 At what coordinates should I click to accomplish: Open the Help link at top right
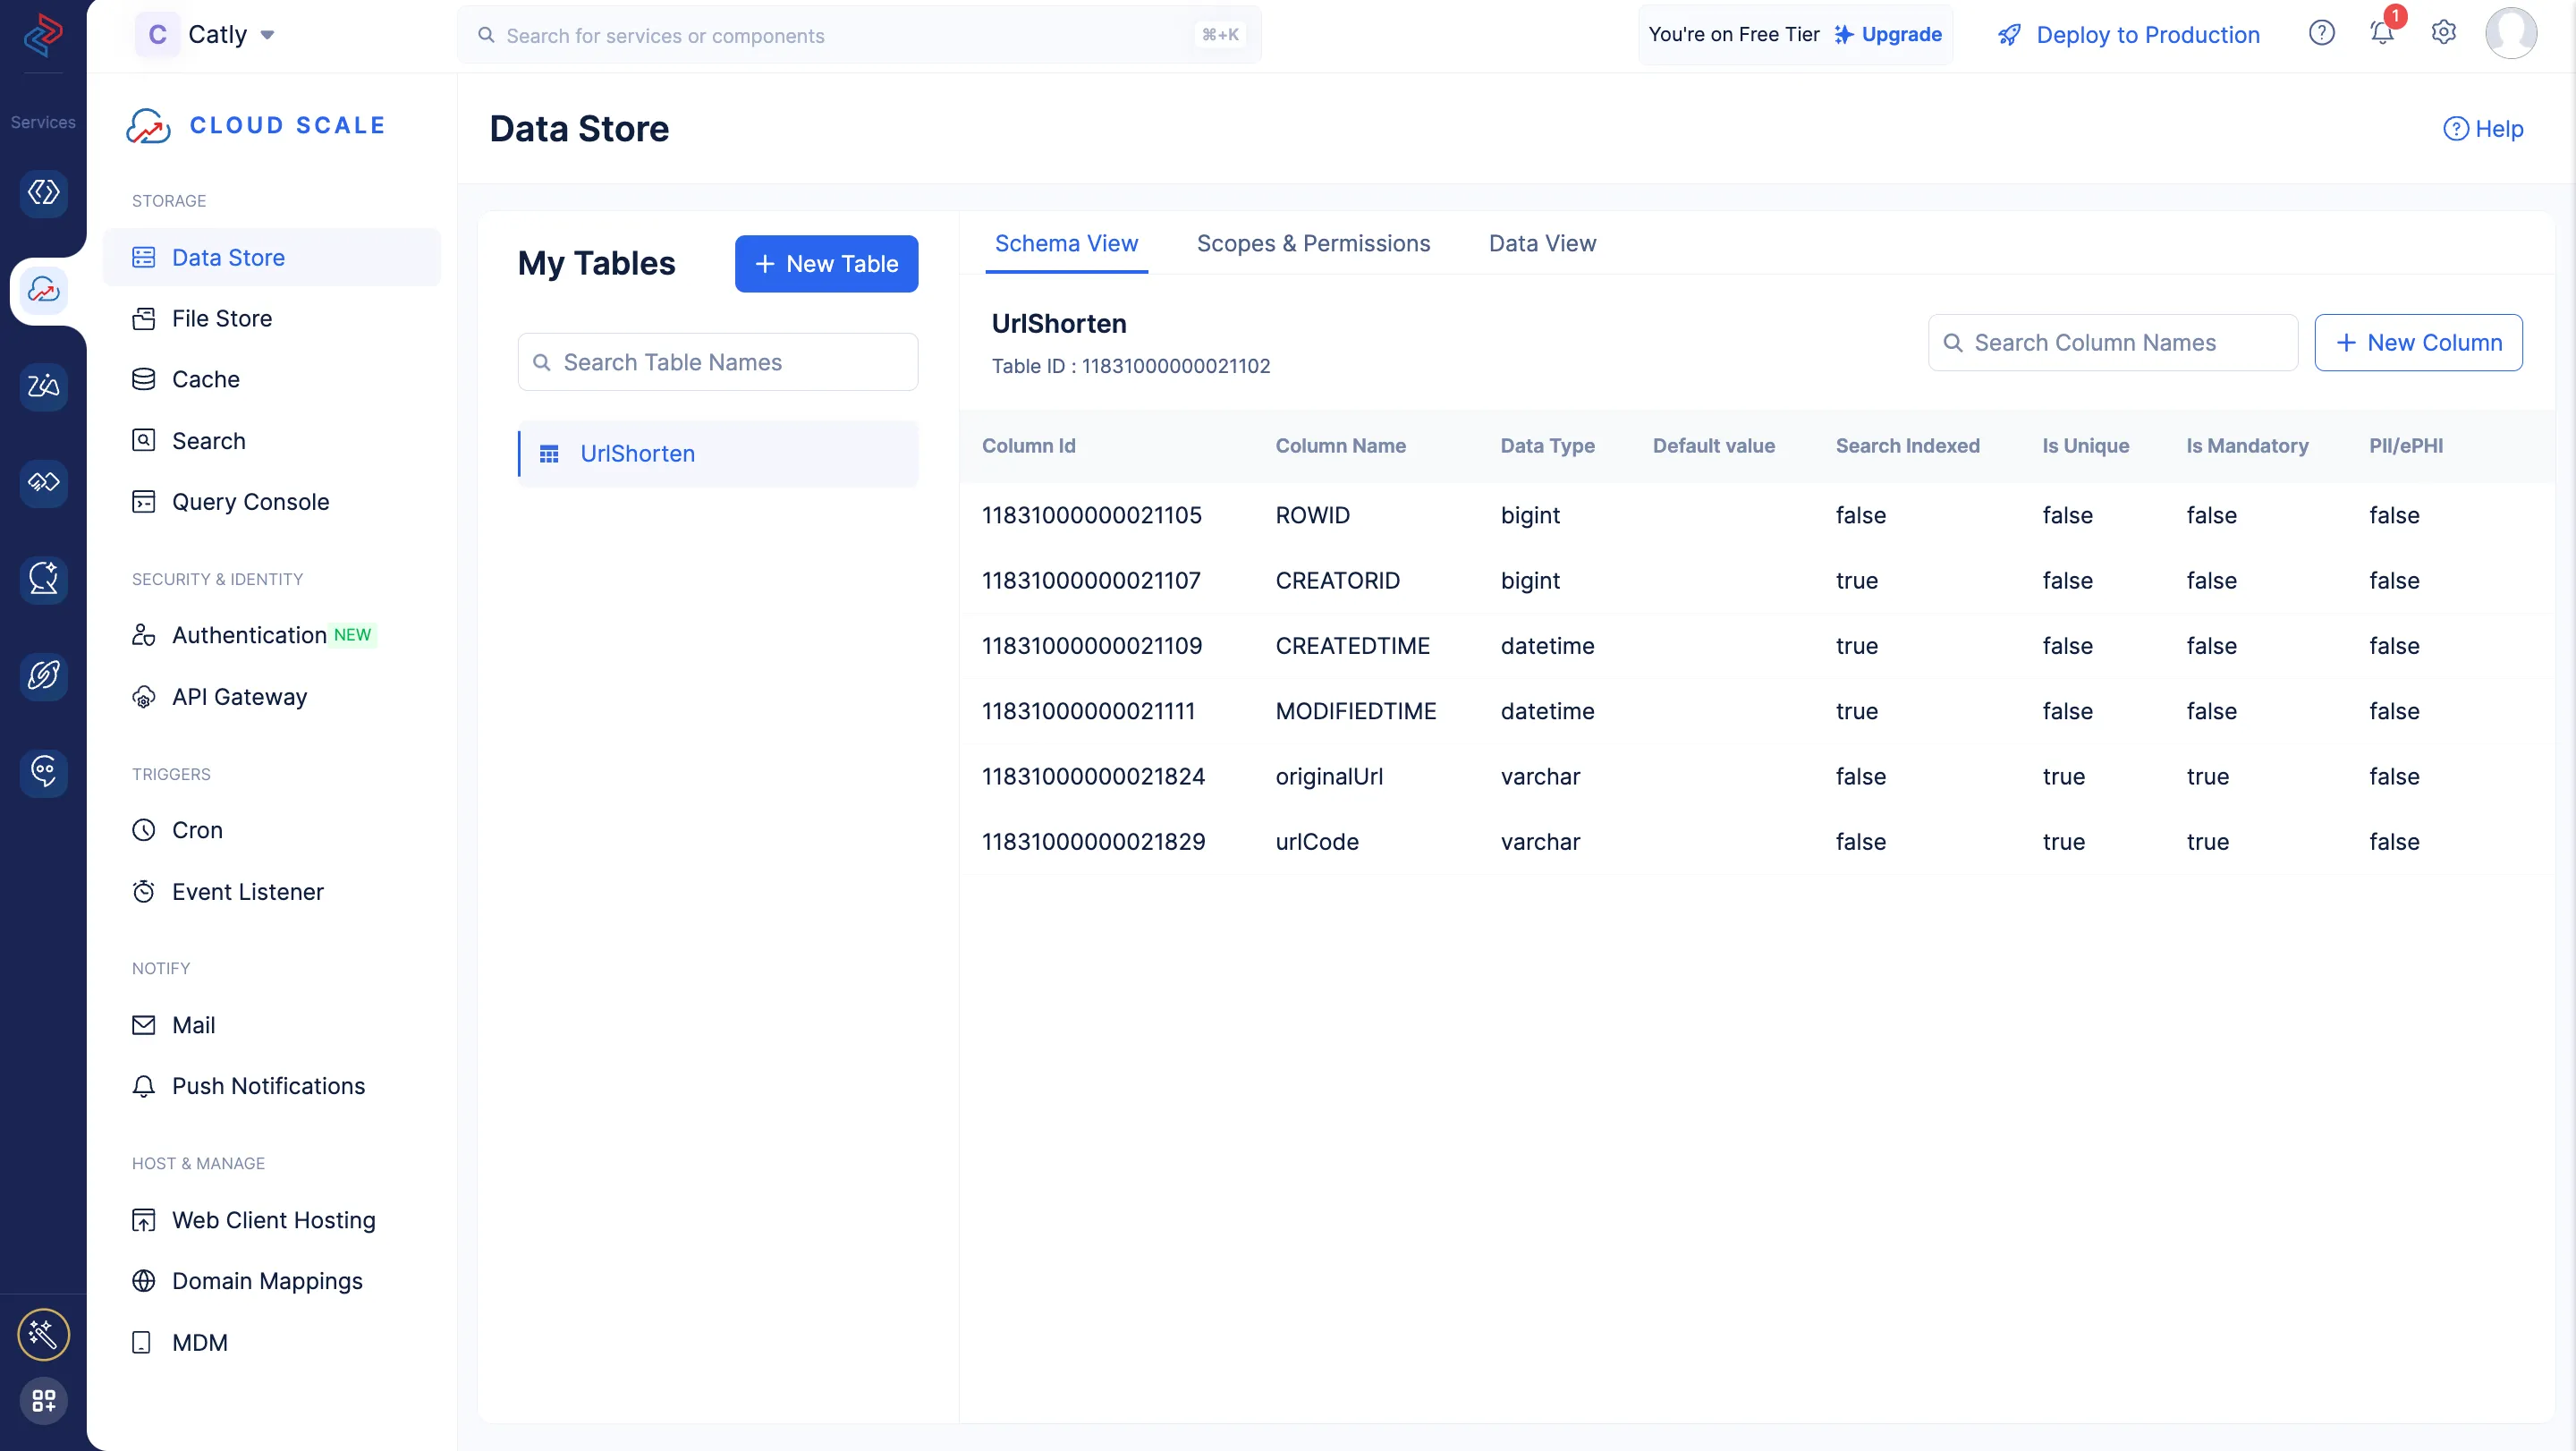2483,129
